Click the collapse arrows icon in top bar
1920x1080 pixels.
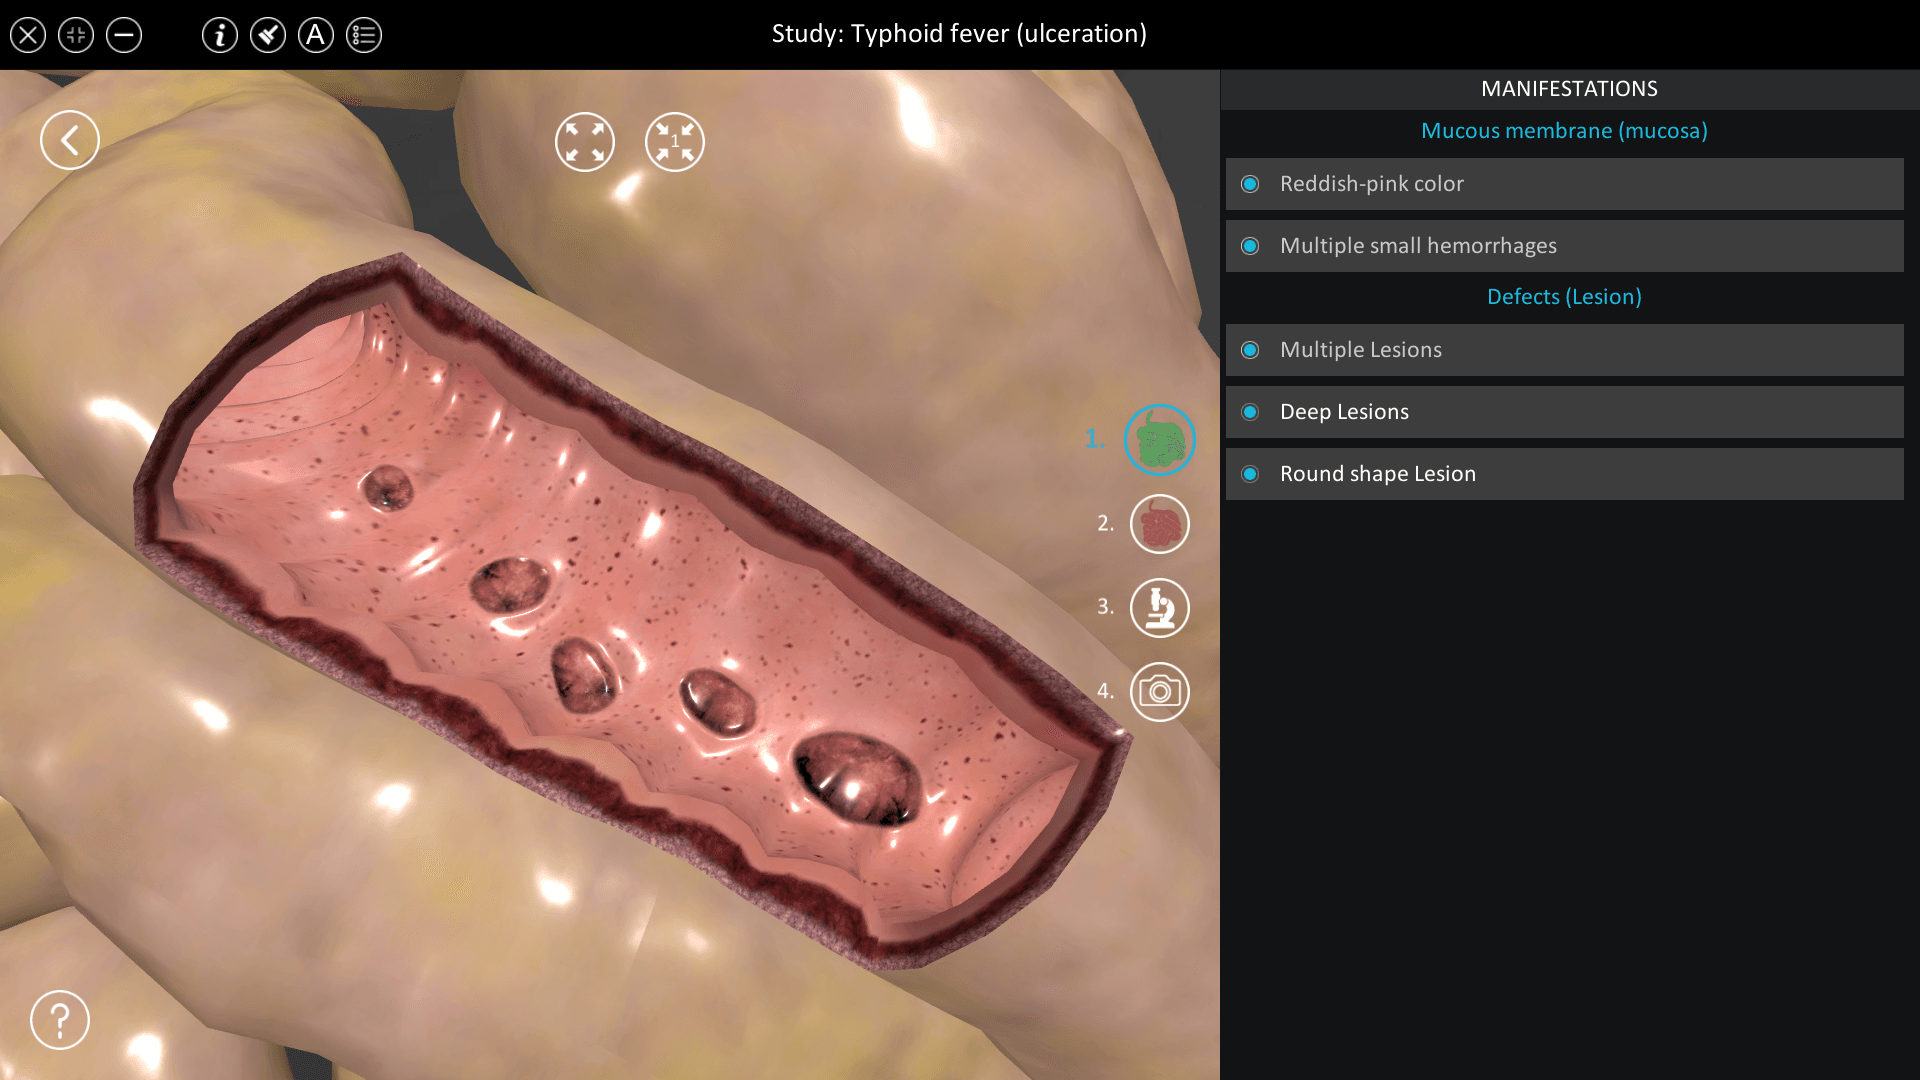pyautogui.click(x=76, y=35)
